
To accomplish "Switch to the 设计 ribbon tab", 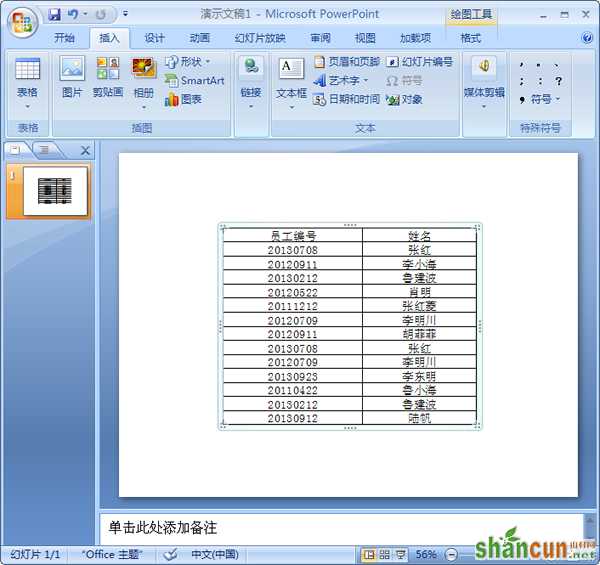I will coord(154,38).
